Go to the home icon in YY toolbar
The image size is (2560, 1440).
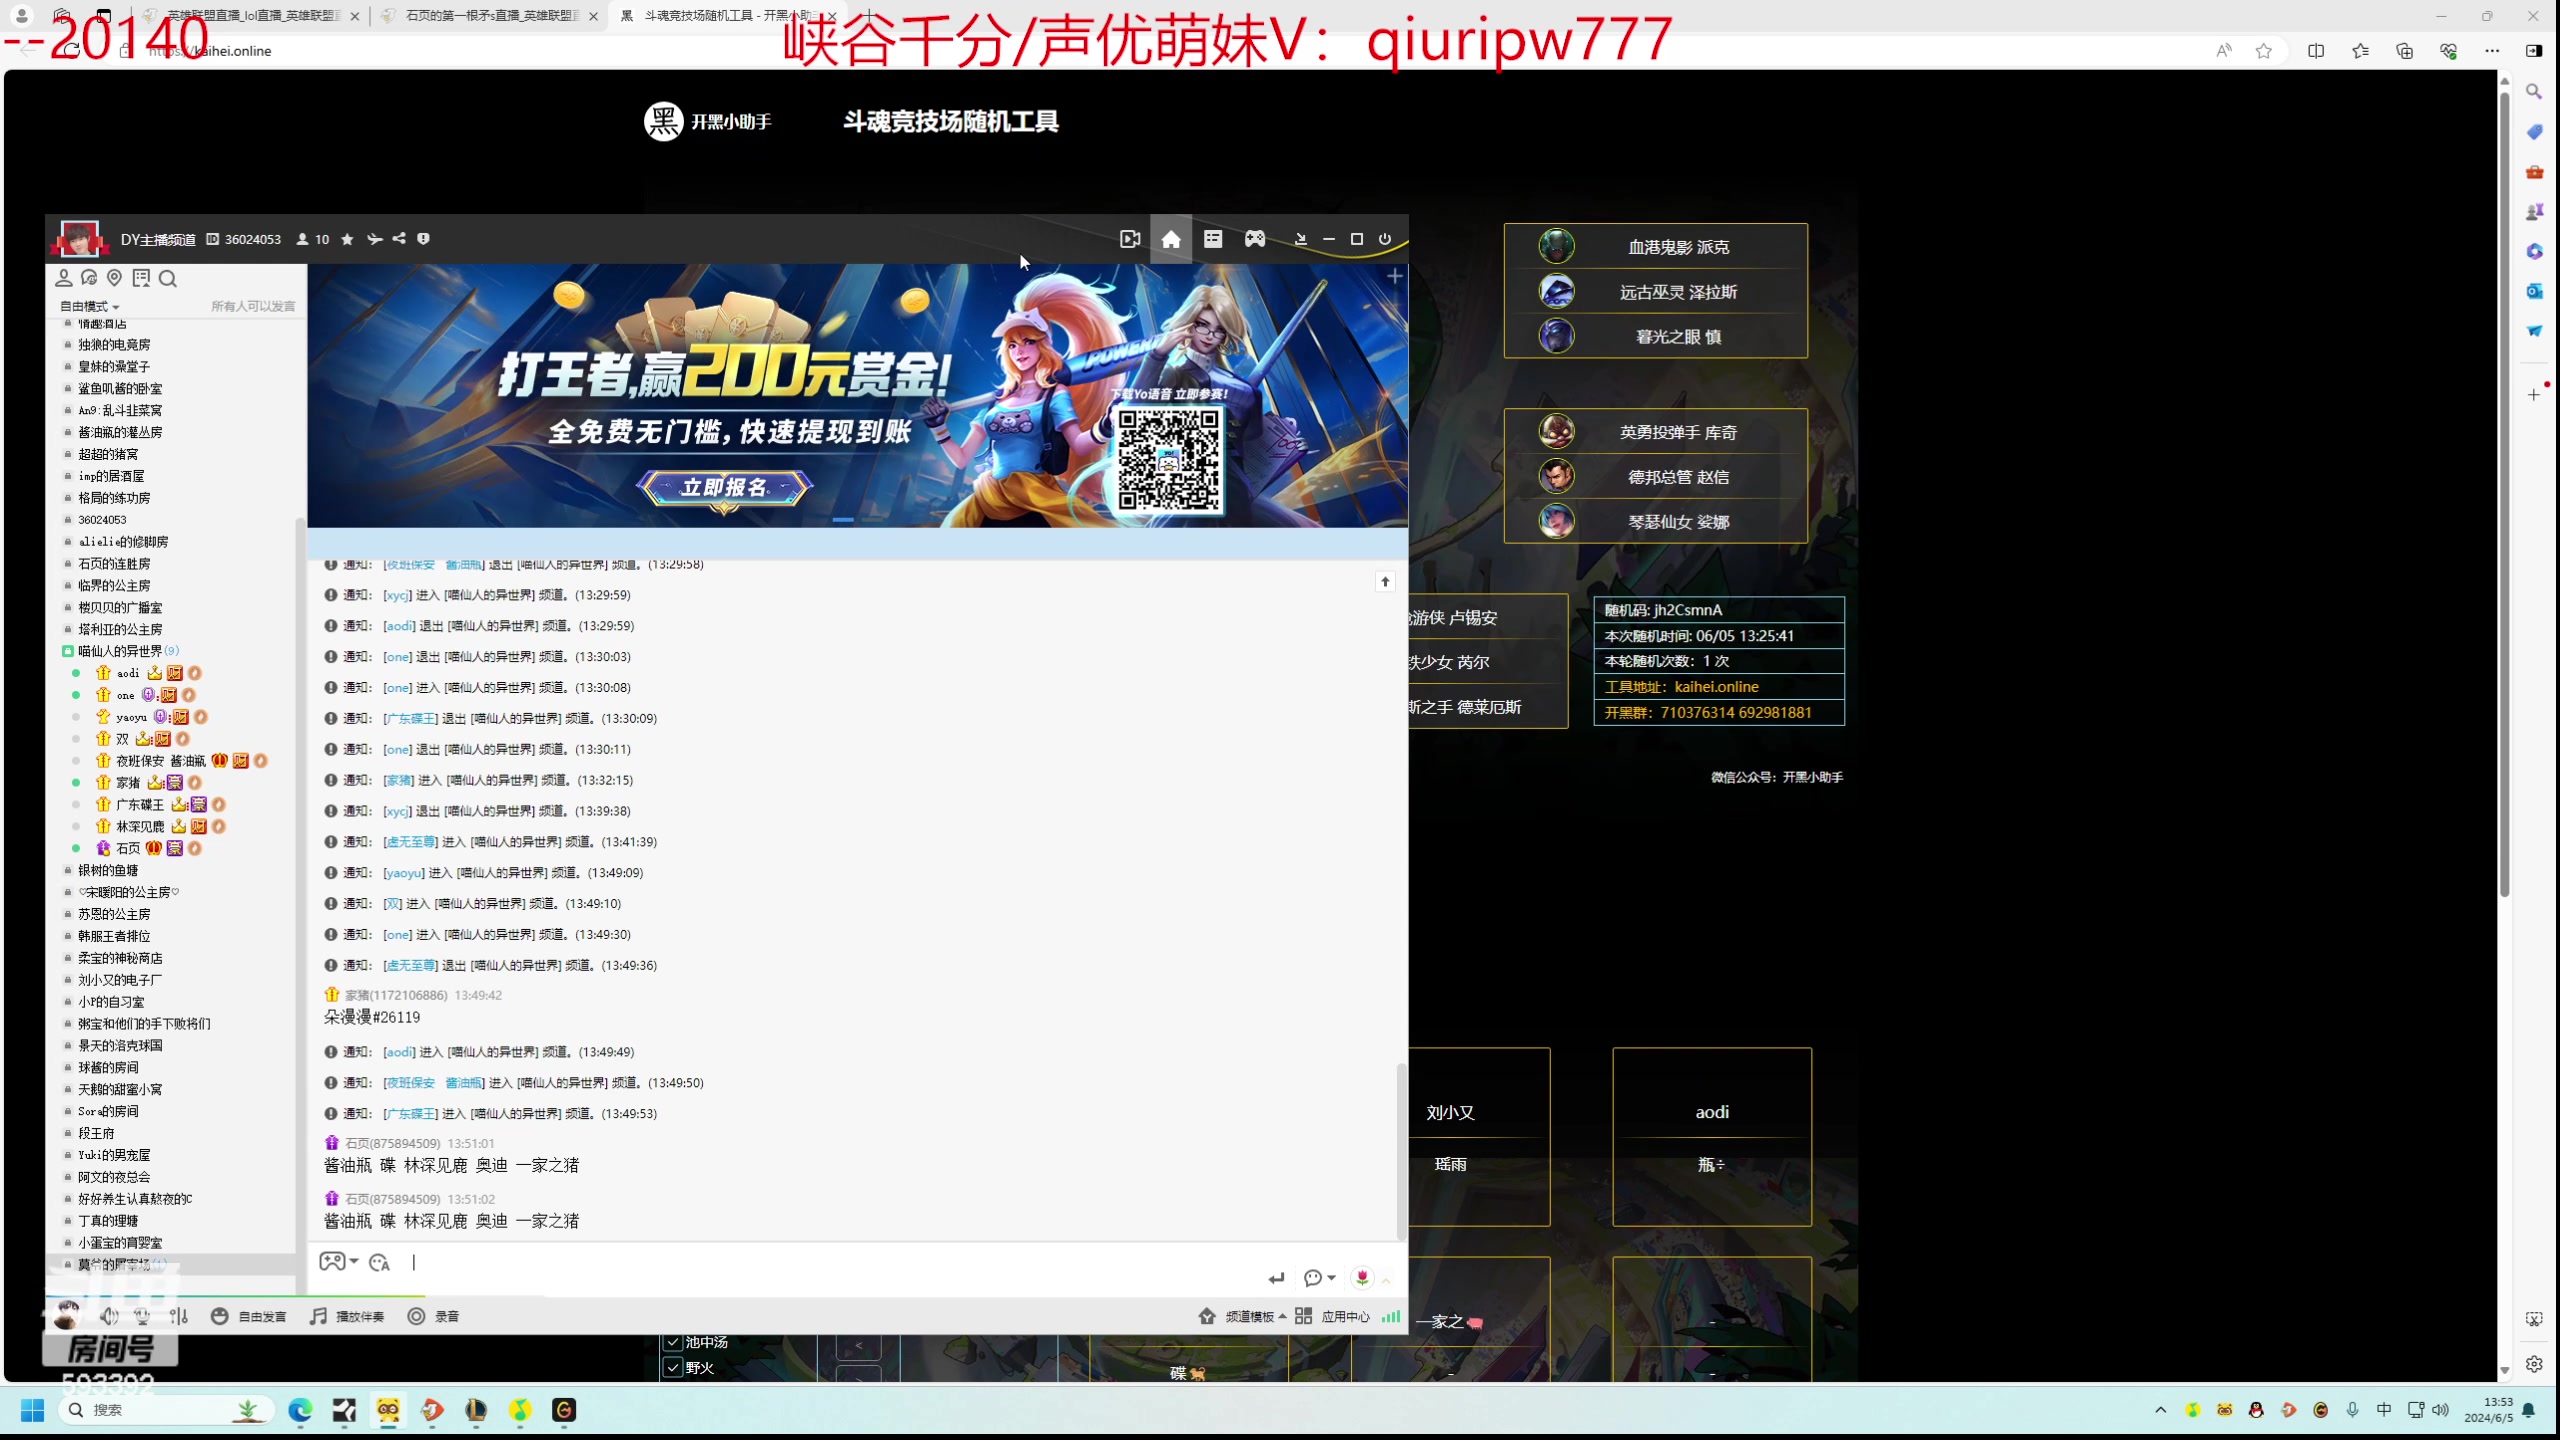pos(1171,239)
